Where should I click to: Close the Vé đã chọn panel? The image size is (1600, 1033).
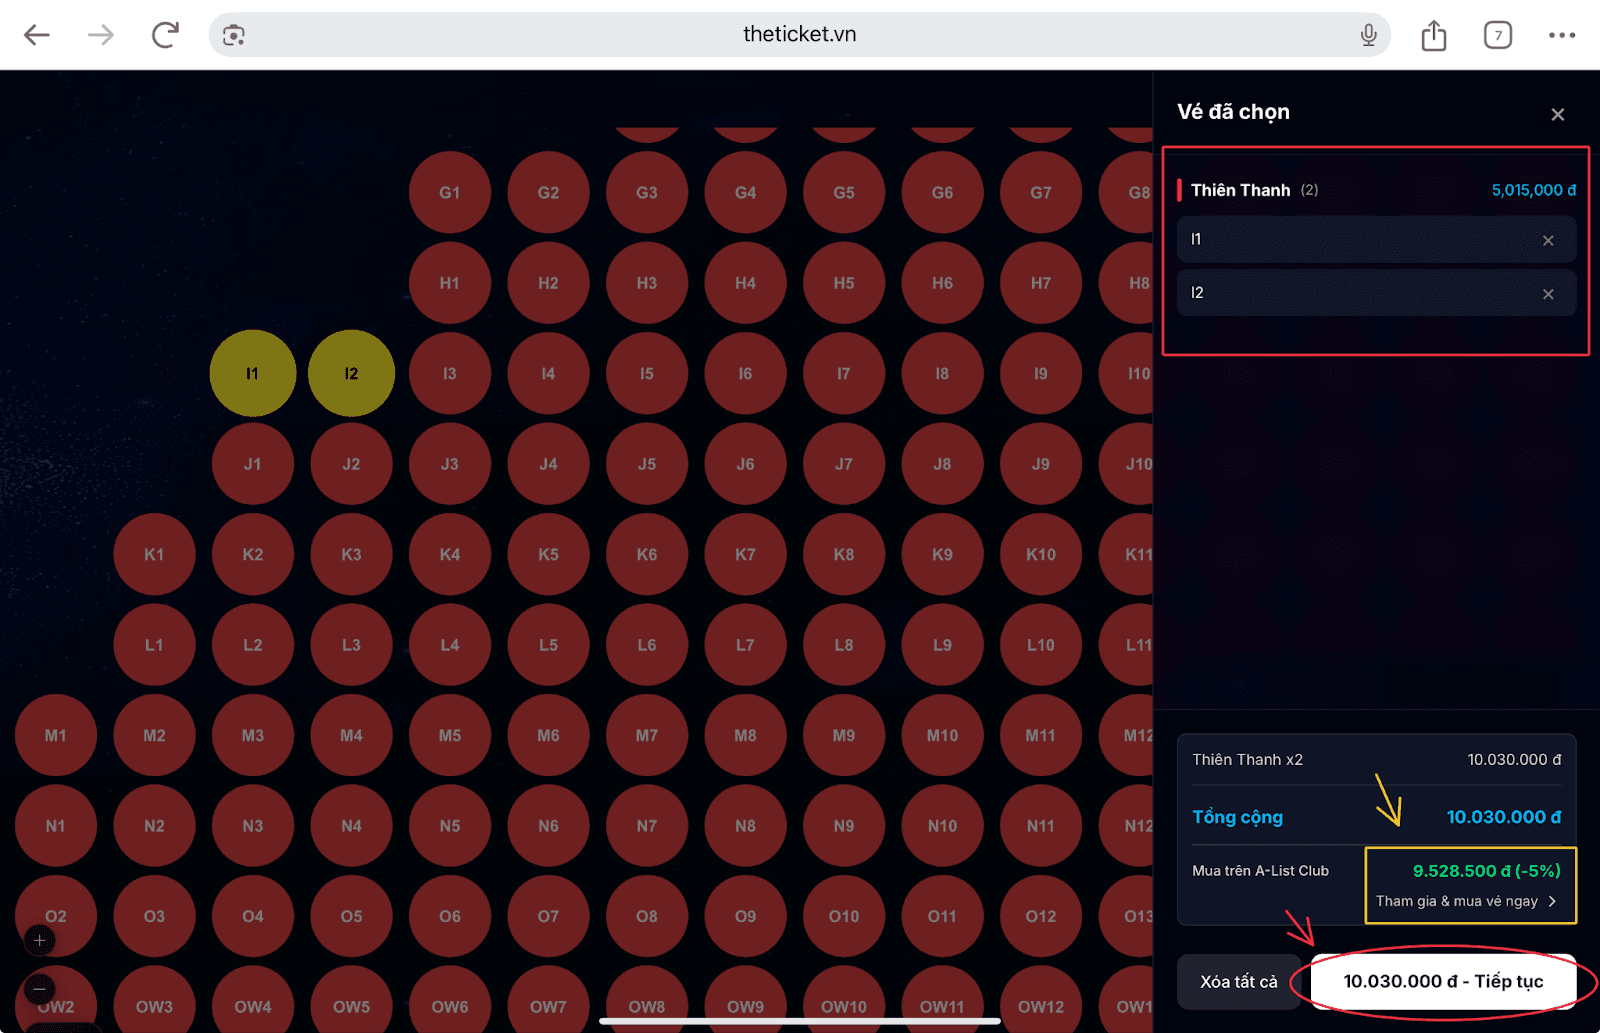tap(1557, 114)
